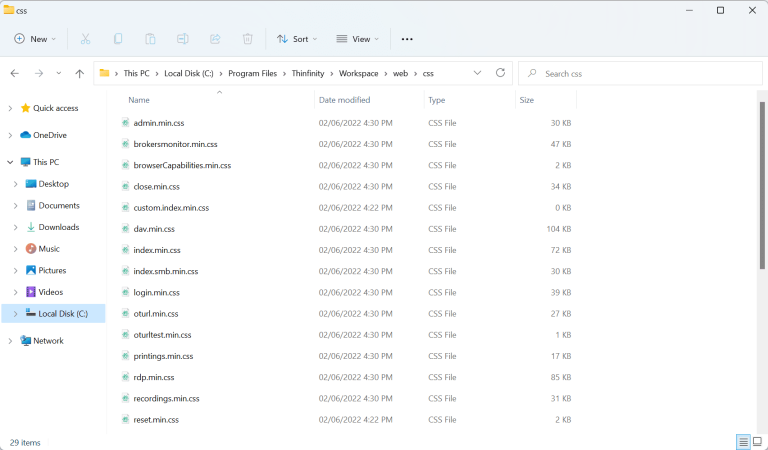
Task: Switch to details view in status bar
Action: [x=743, y=442]
